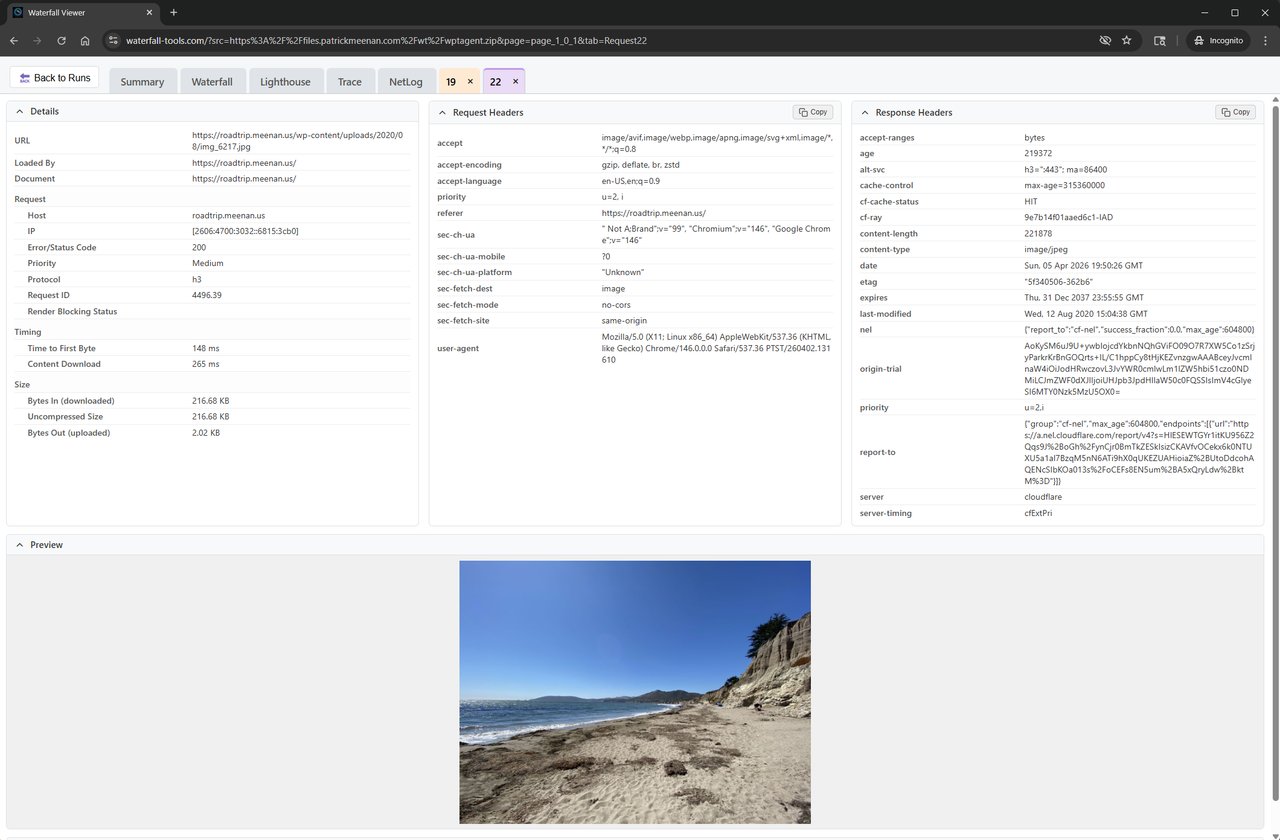Collapse the Preview panel chevron
The height and width of the screenshot is (840, 1280).
(x=20, y=545)
